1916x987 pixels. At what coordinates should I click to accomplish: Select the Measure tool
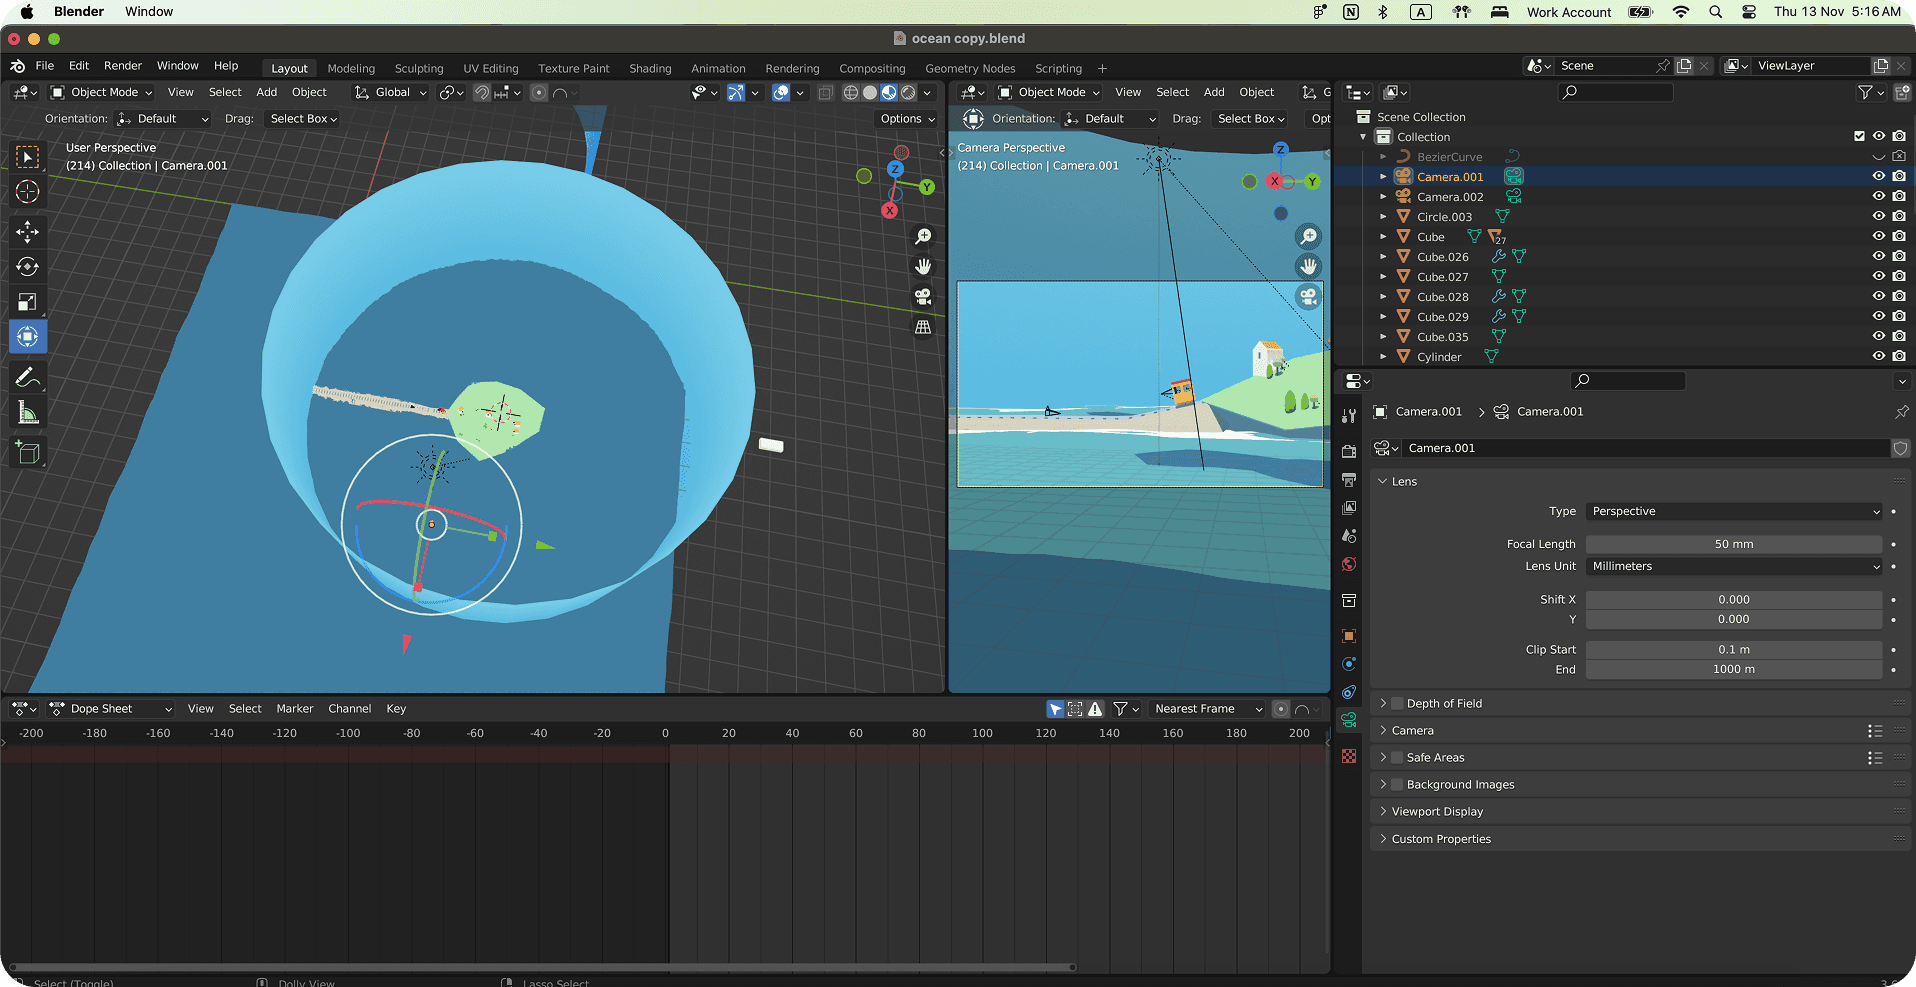(27, 413)
